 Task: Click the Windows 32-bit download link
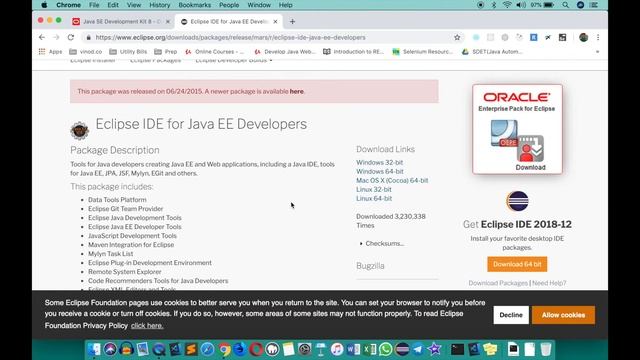(380, 162)
